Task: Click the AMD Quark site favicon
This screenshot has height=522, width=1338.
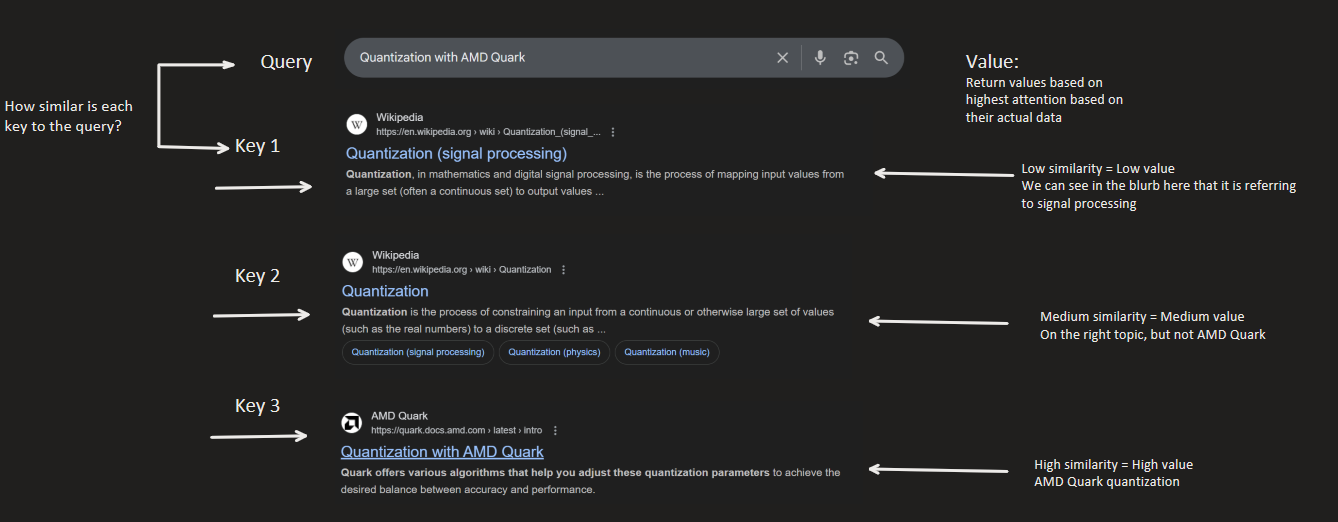Action: [352, 422]
